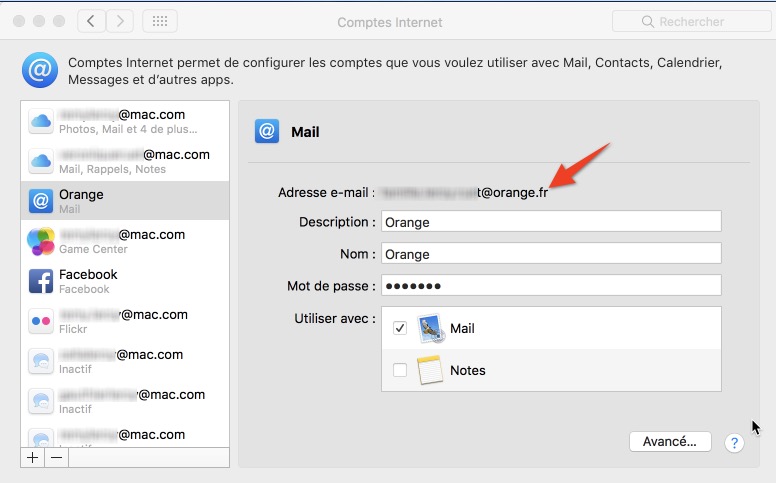Click the Comptes Internet window title
This screenshot has width=776, height=483.
point(390,22)
